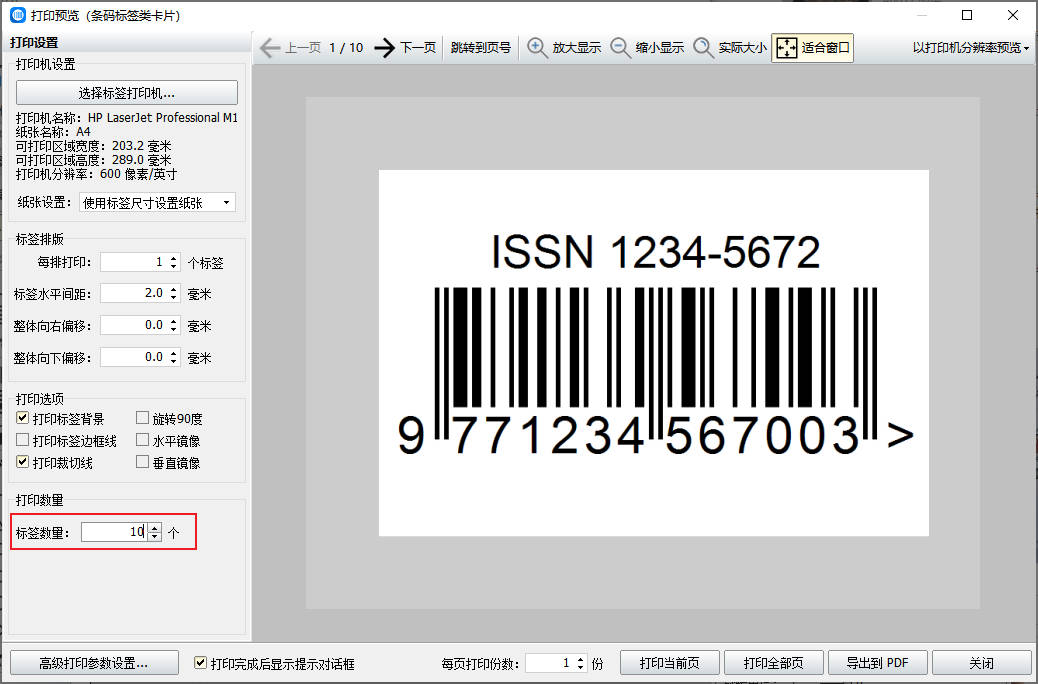Click copies per page input field

549,663
